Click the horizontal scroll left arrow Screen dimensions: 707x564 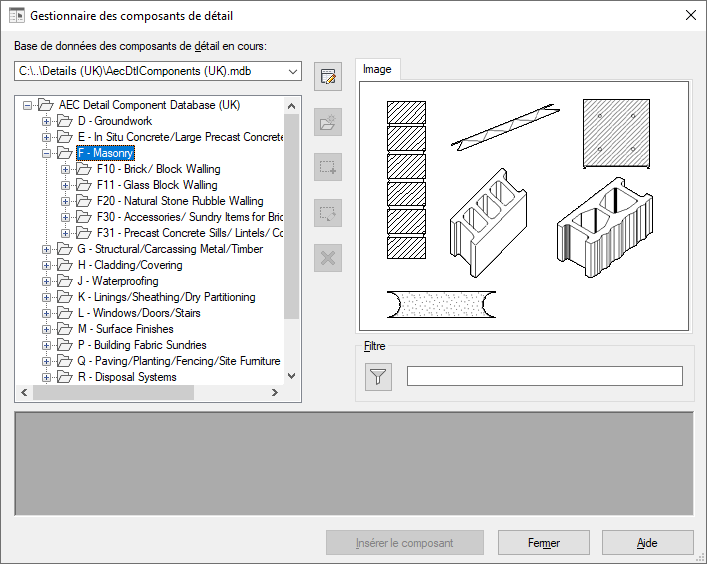click(x=24, y=393)
